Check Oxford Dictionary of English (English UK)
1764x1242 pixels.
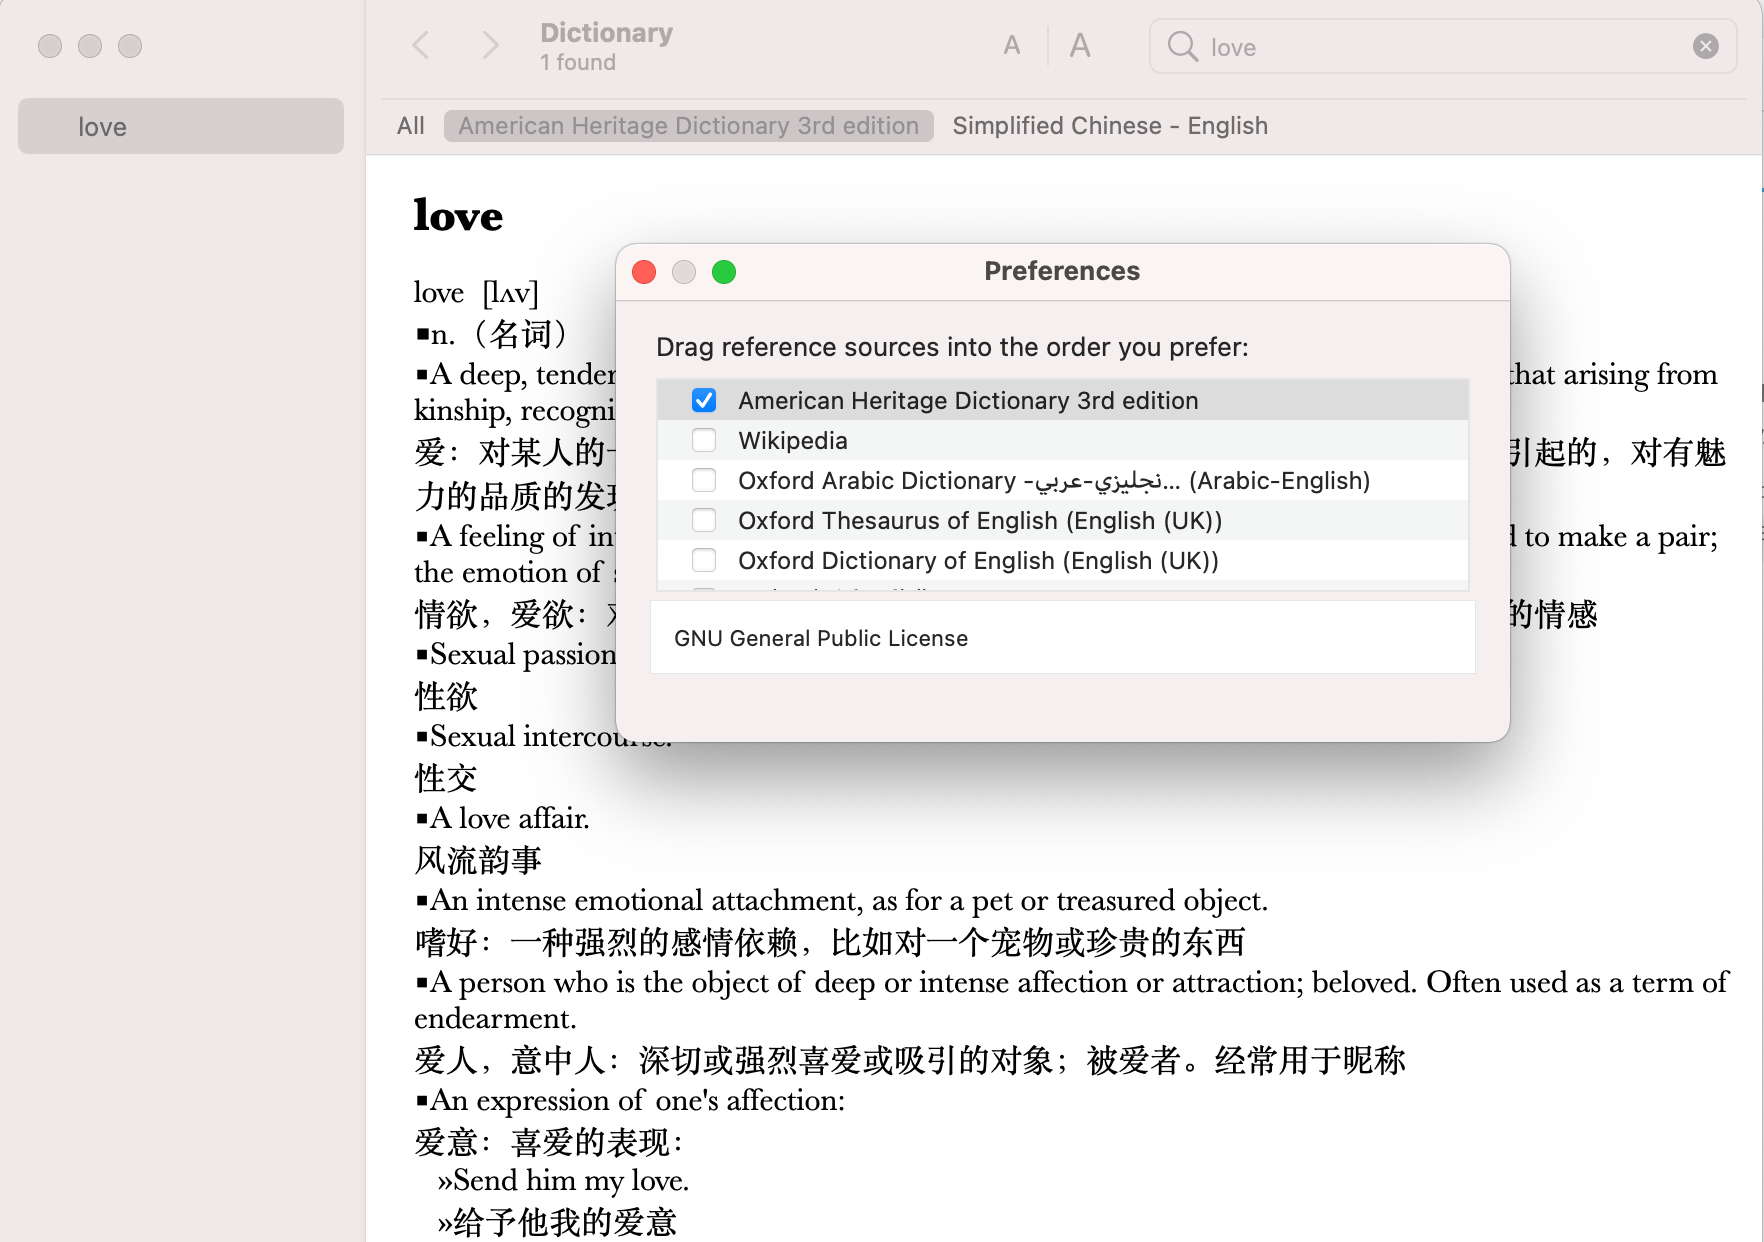[x=704, y=560]
